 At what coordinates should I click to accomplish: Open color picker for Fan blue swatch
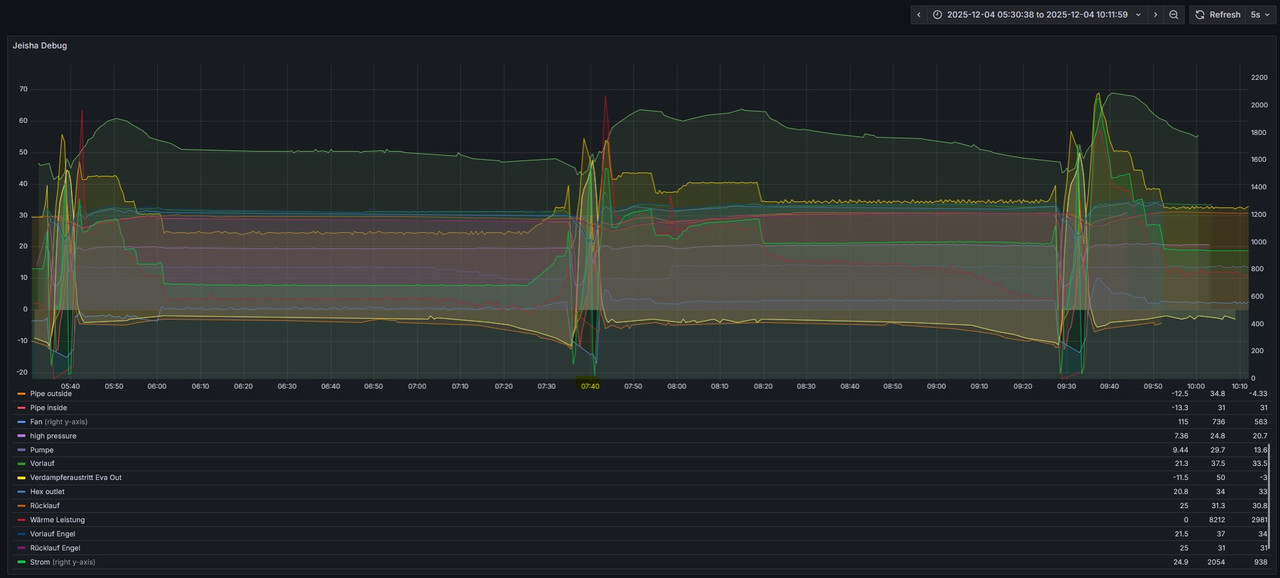(21, 422)
